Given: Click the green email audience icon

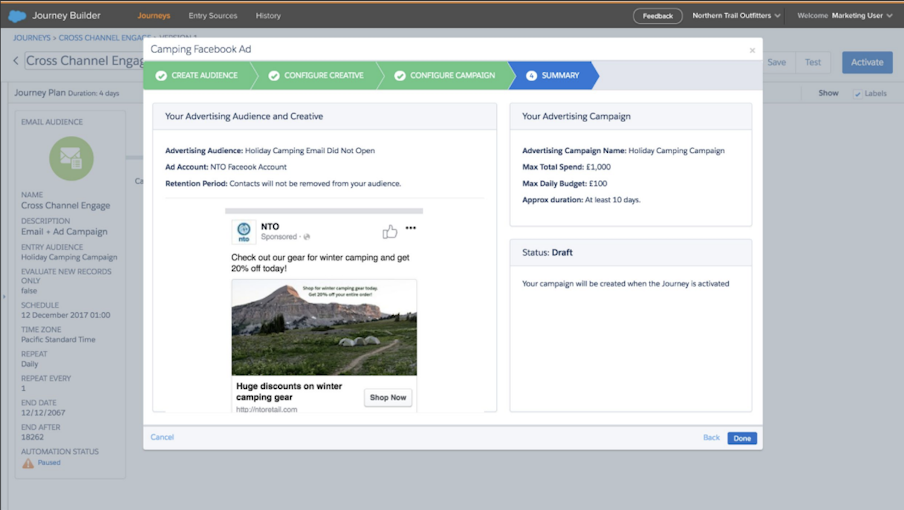Looking at the screenshot, I should point(71,158).
